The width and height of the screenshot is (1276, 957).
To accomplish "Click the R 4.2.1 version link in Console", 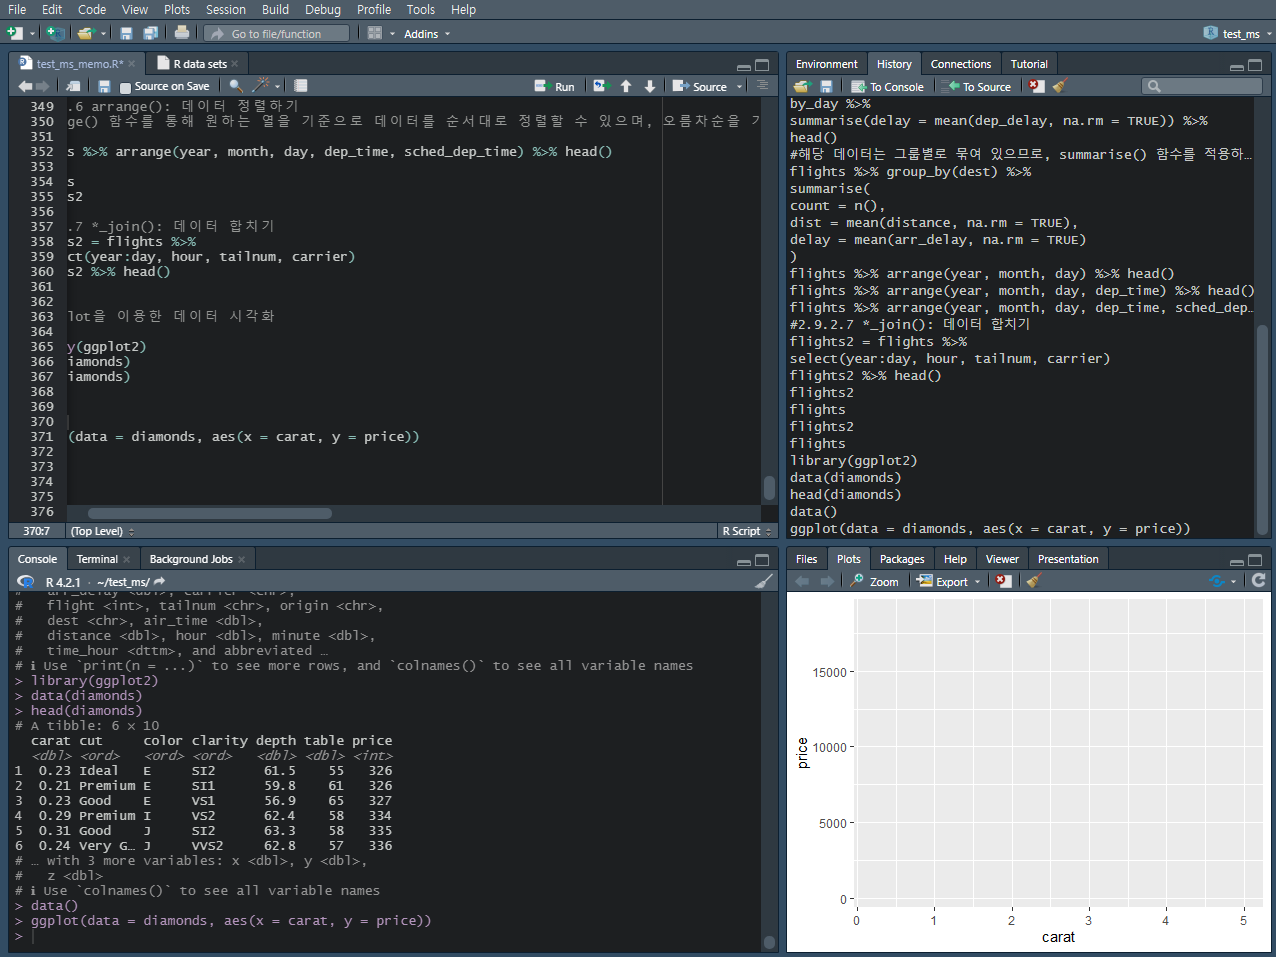I will click(62, 581).
